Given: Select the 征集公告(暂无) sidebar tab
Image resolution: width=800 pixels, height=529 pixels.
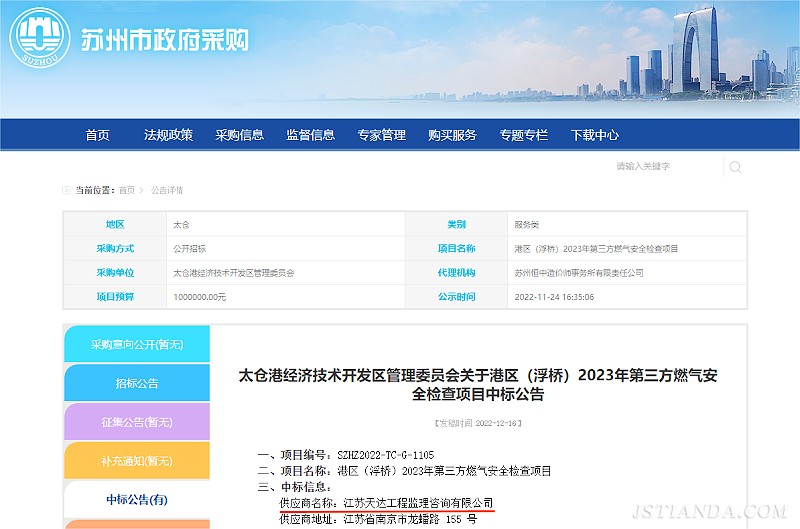Looking at the screenshot, I should [x=137, y=422].
